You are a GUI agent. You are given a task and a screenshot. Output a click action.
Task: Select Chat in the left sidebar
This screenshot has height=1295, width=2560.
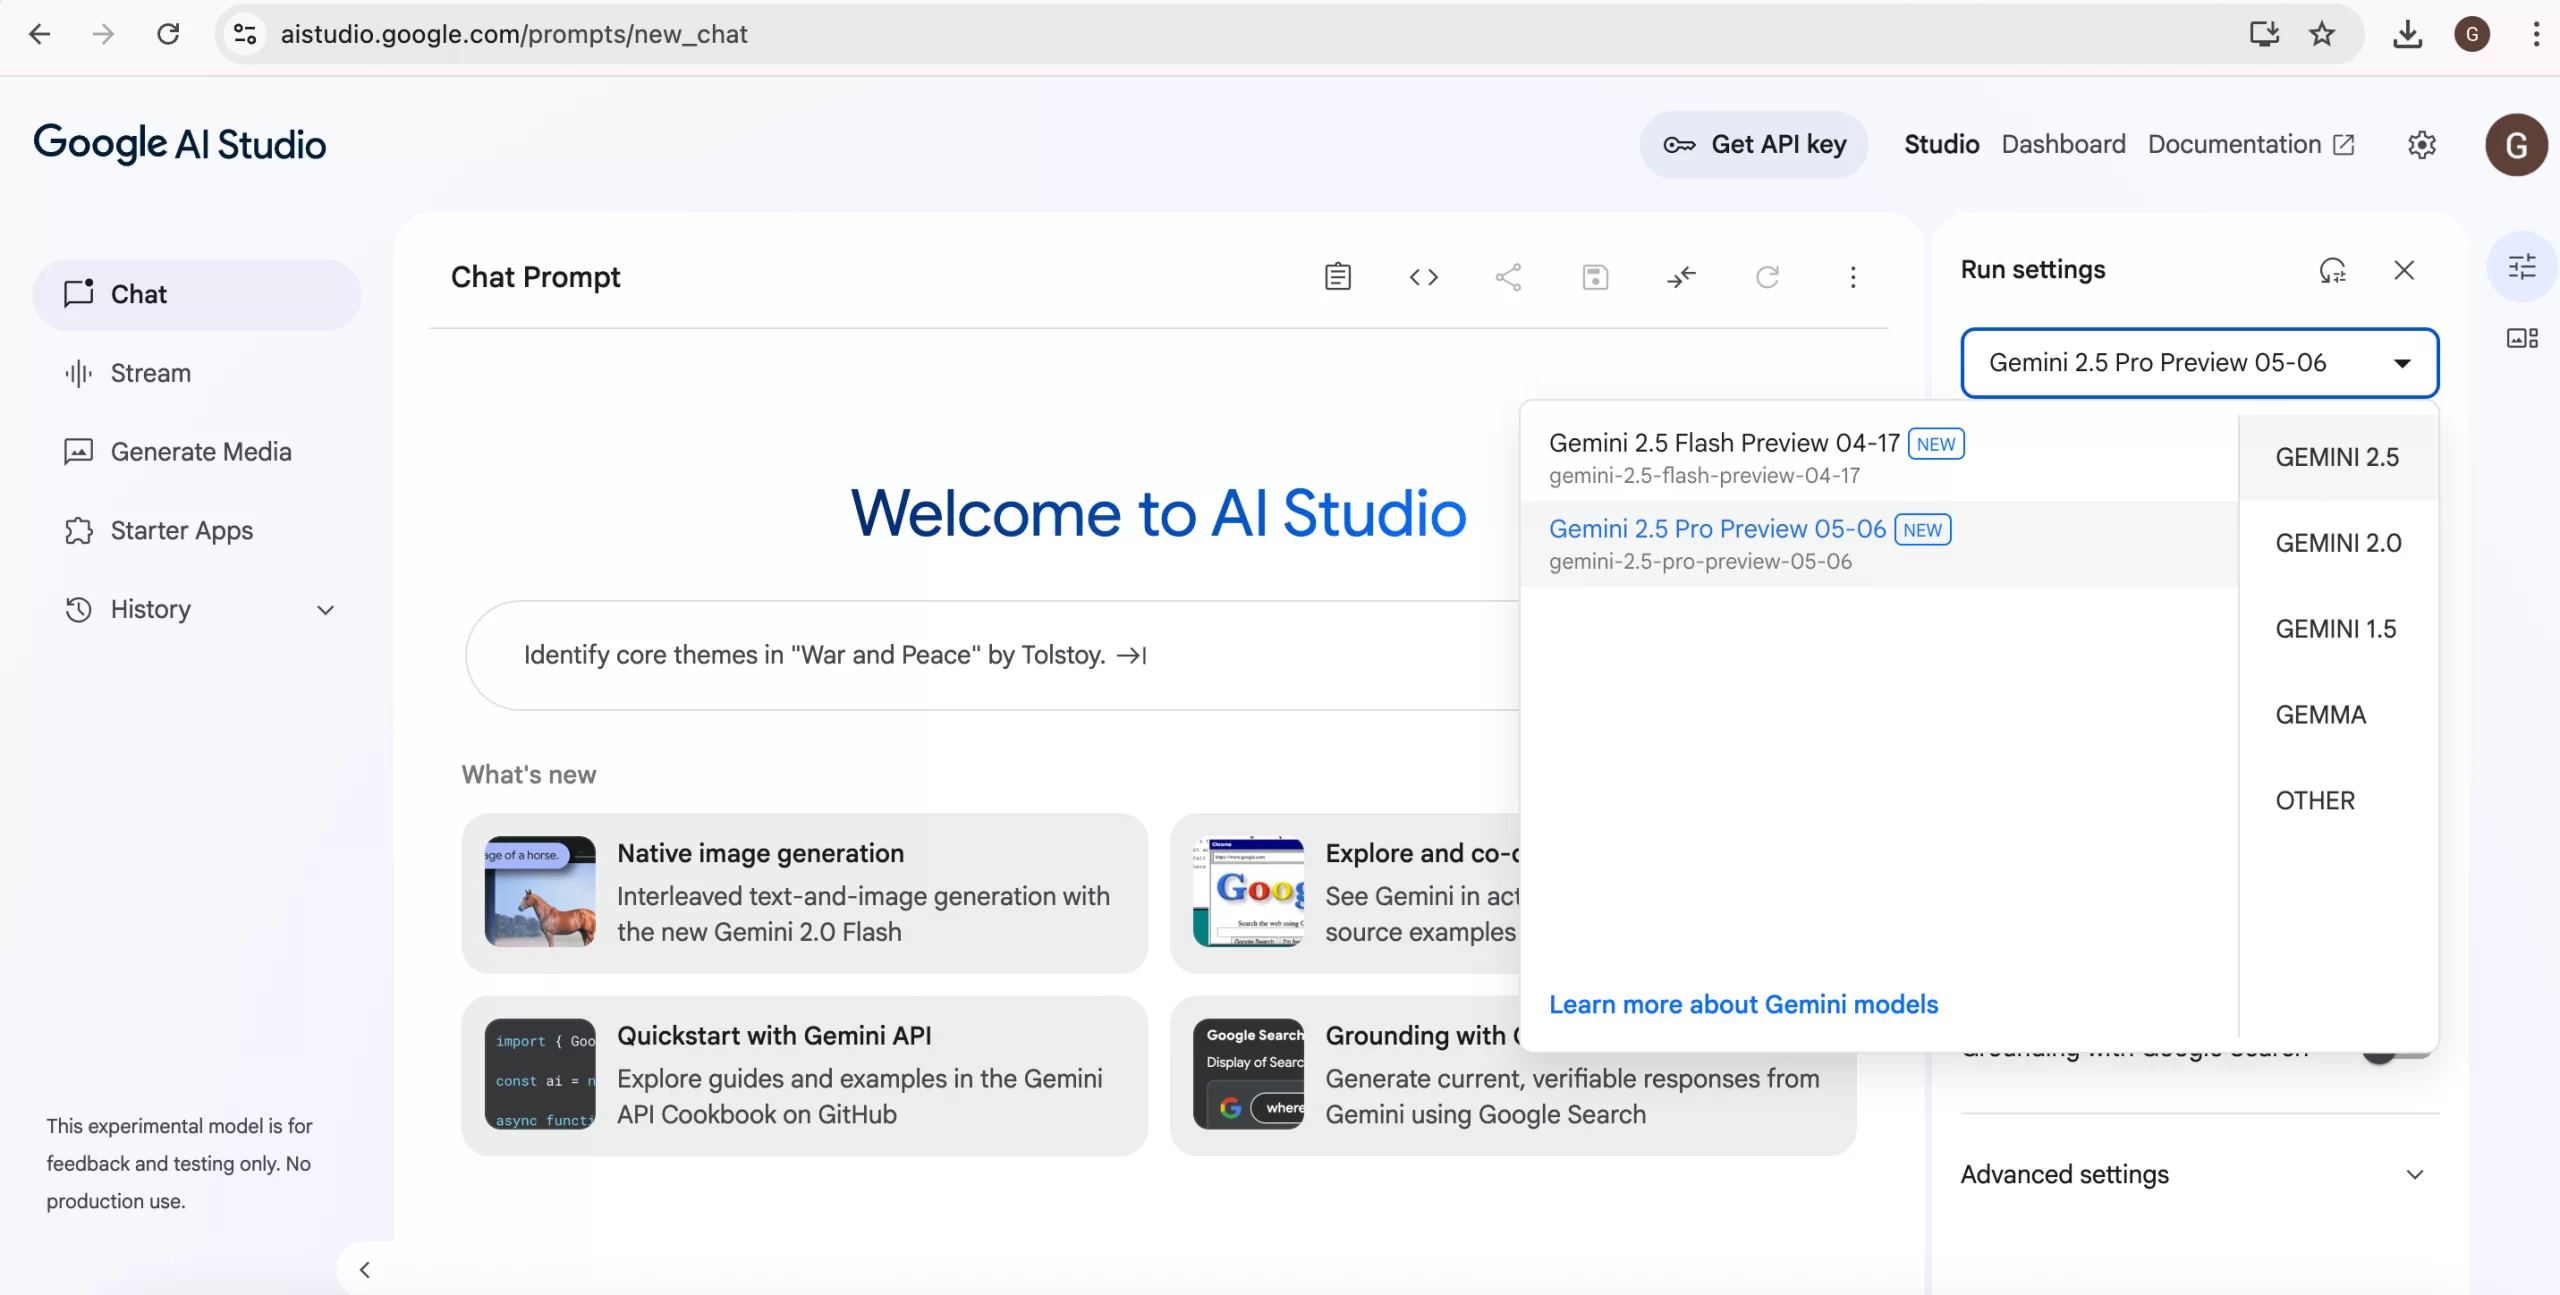[197, 295]
